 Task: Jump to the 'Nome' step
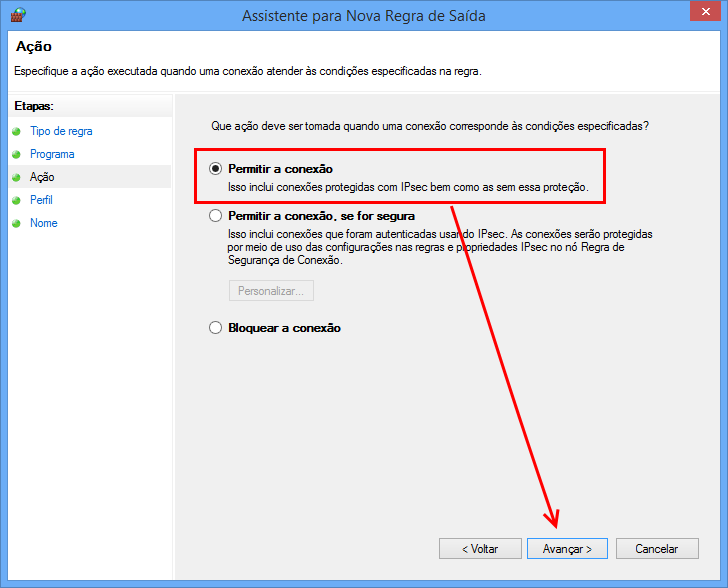[x=44, y=223]
